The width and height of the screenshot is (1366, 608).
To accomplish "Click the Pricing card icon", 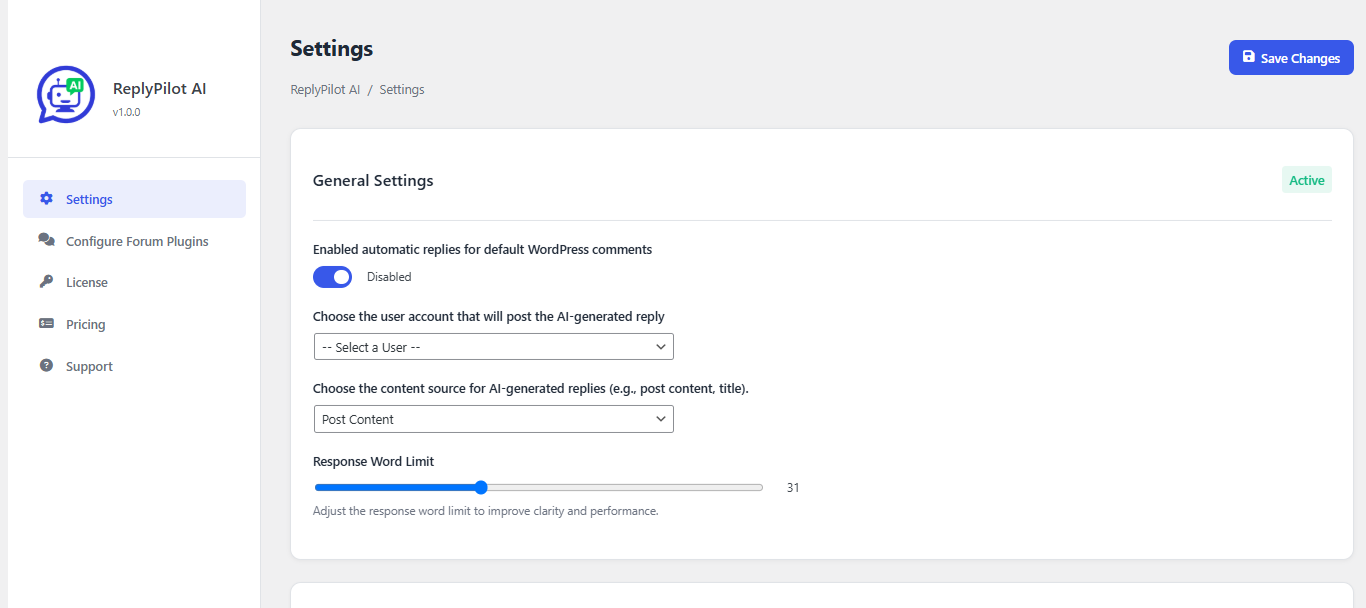I will click(x=46, y=324).
